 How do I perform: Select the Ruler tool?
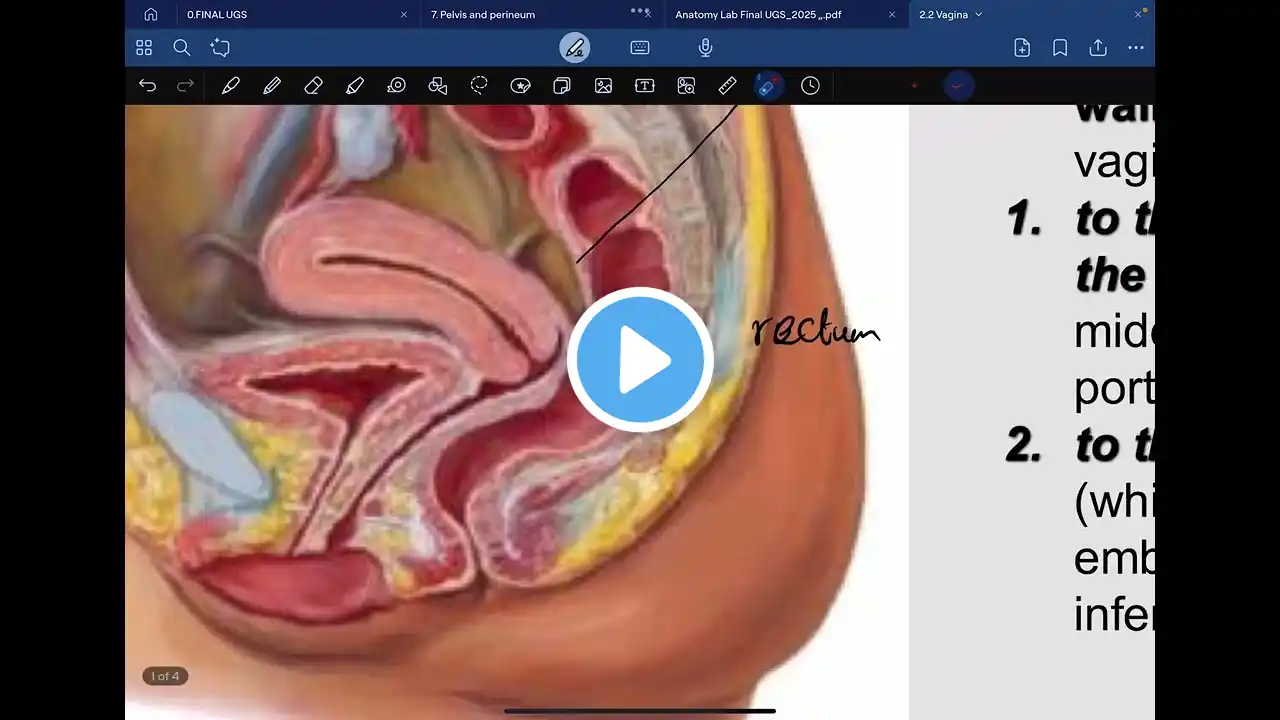[728, 86]
